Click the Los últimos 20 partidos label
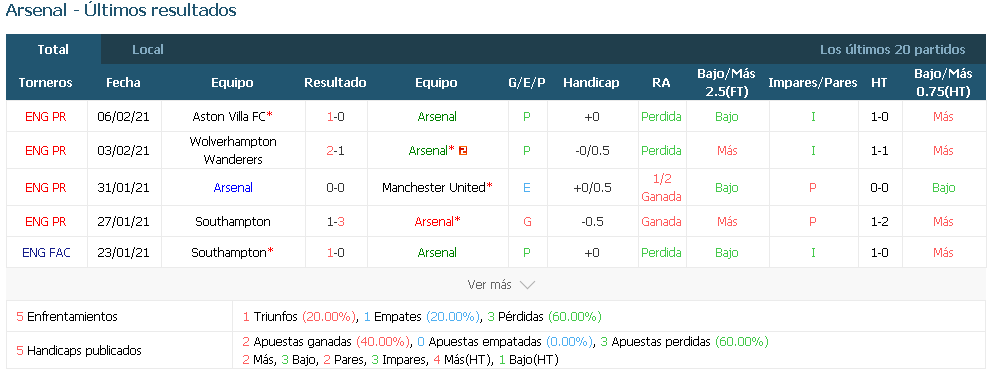The width and height of the screenshot is (990, 374). point(892,49)
